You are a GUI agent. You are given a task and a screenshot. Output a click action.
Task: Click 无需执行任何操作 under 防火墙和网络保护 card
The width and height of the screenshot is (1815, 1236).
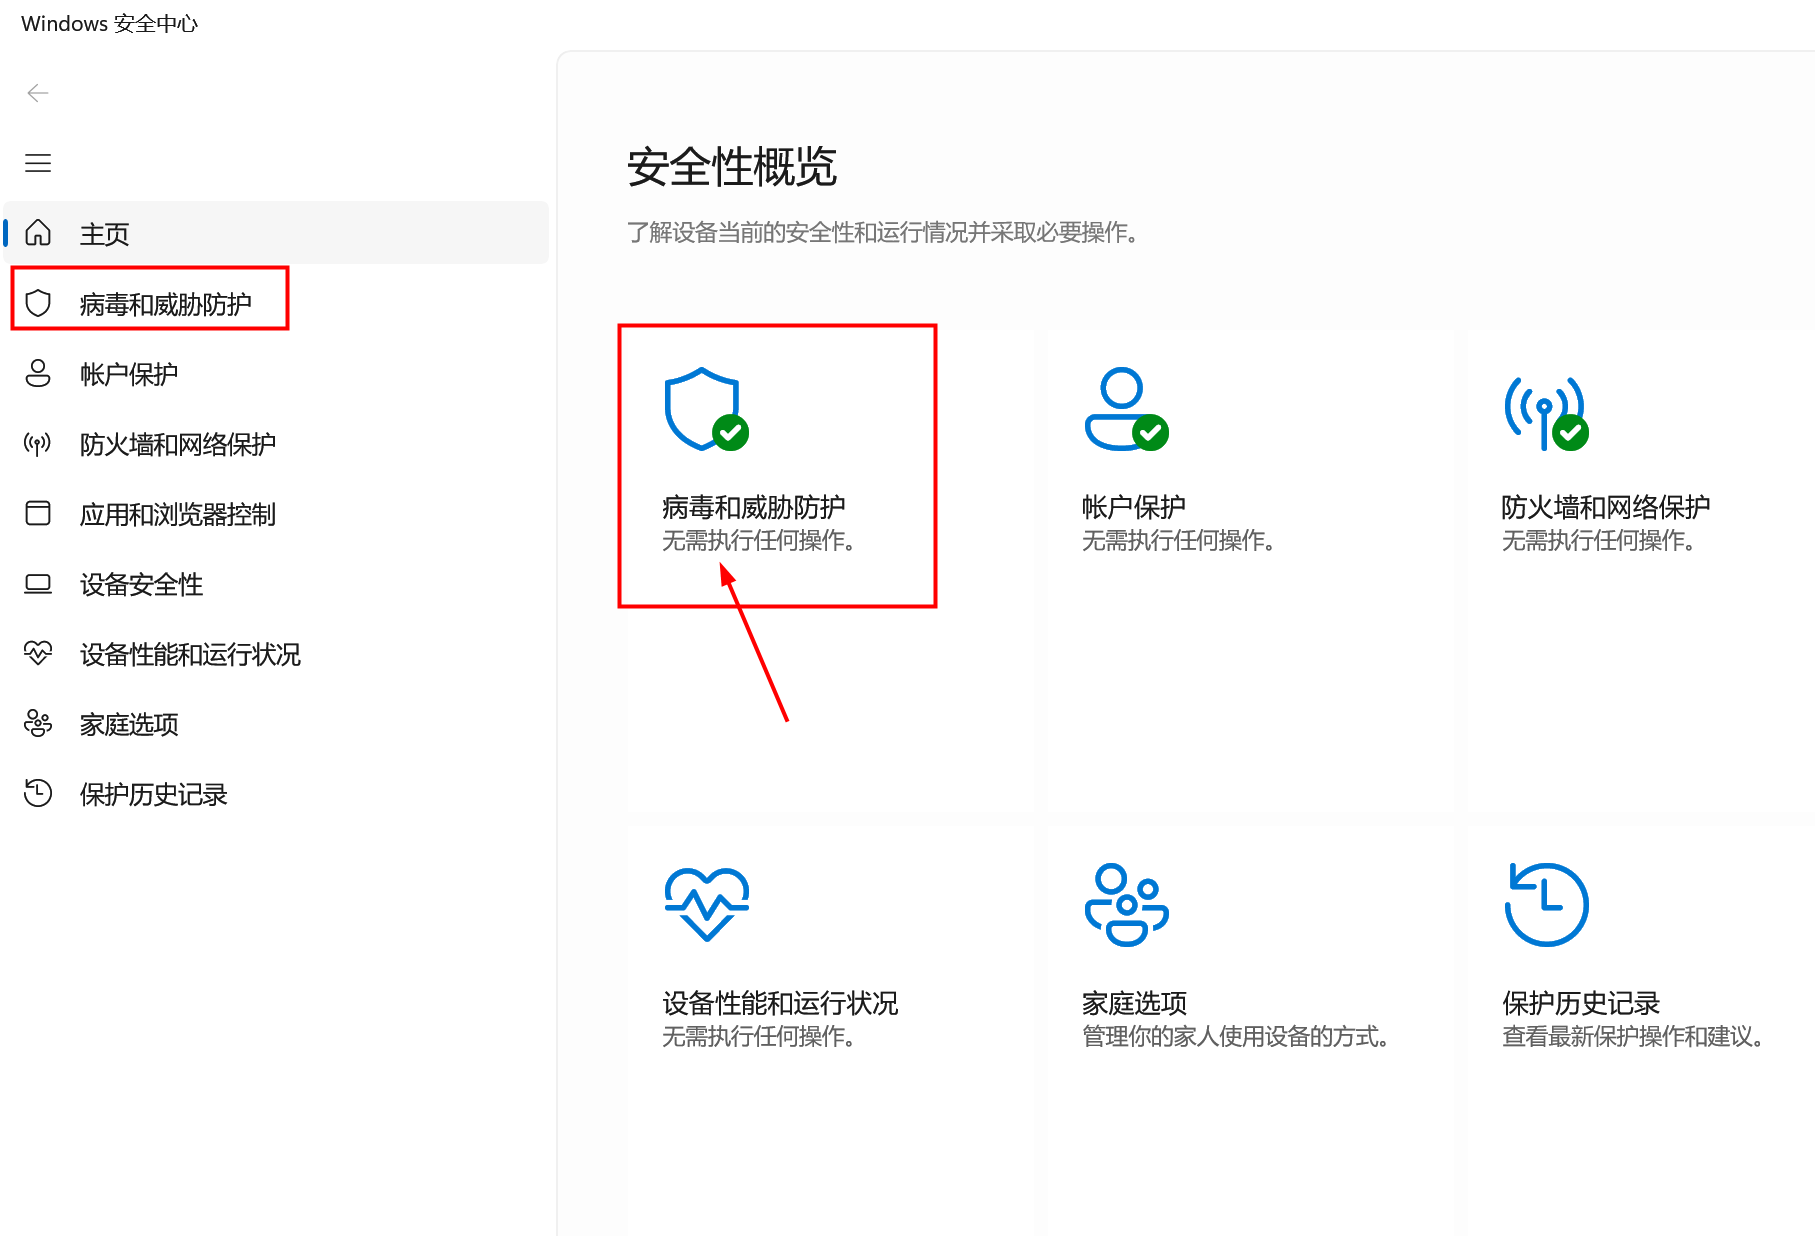(x=1598, y=540)
